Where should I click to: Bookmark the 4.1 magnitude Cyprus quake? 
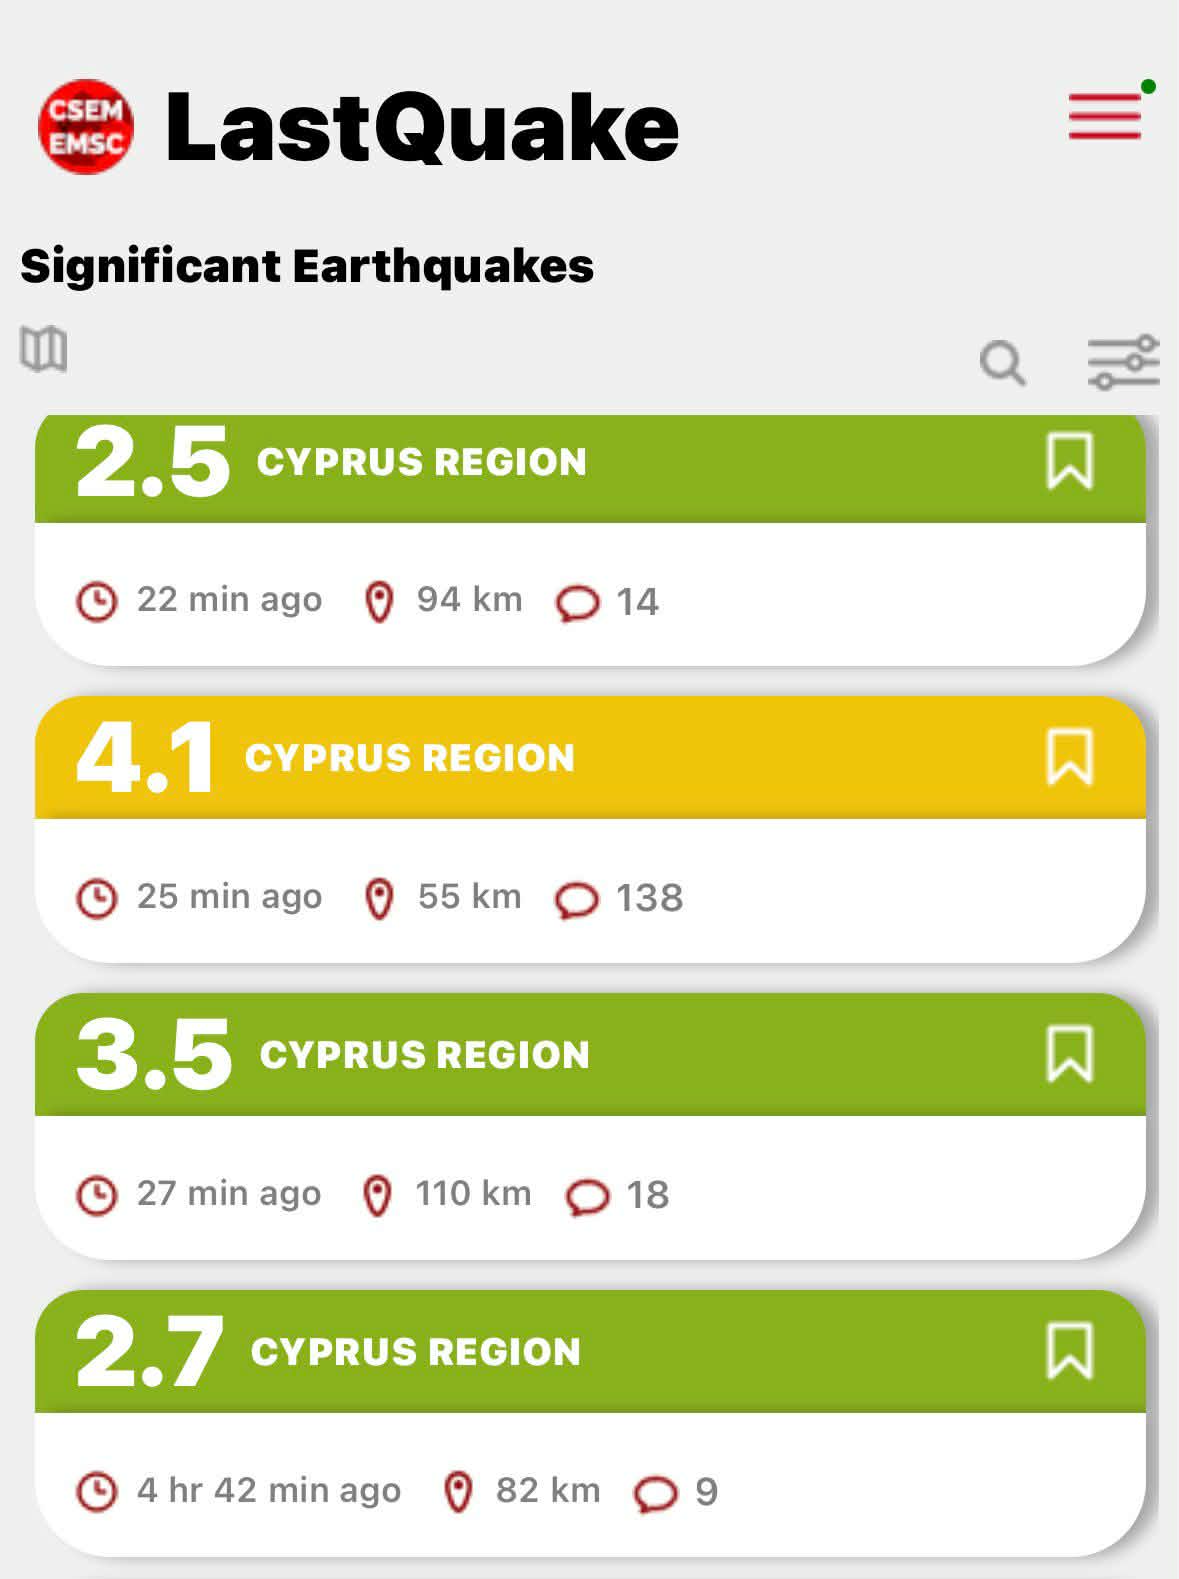pos(1069,757)
